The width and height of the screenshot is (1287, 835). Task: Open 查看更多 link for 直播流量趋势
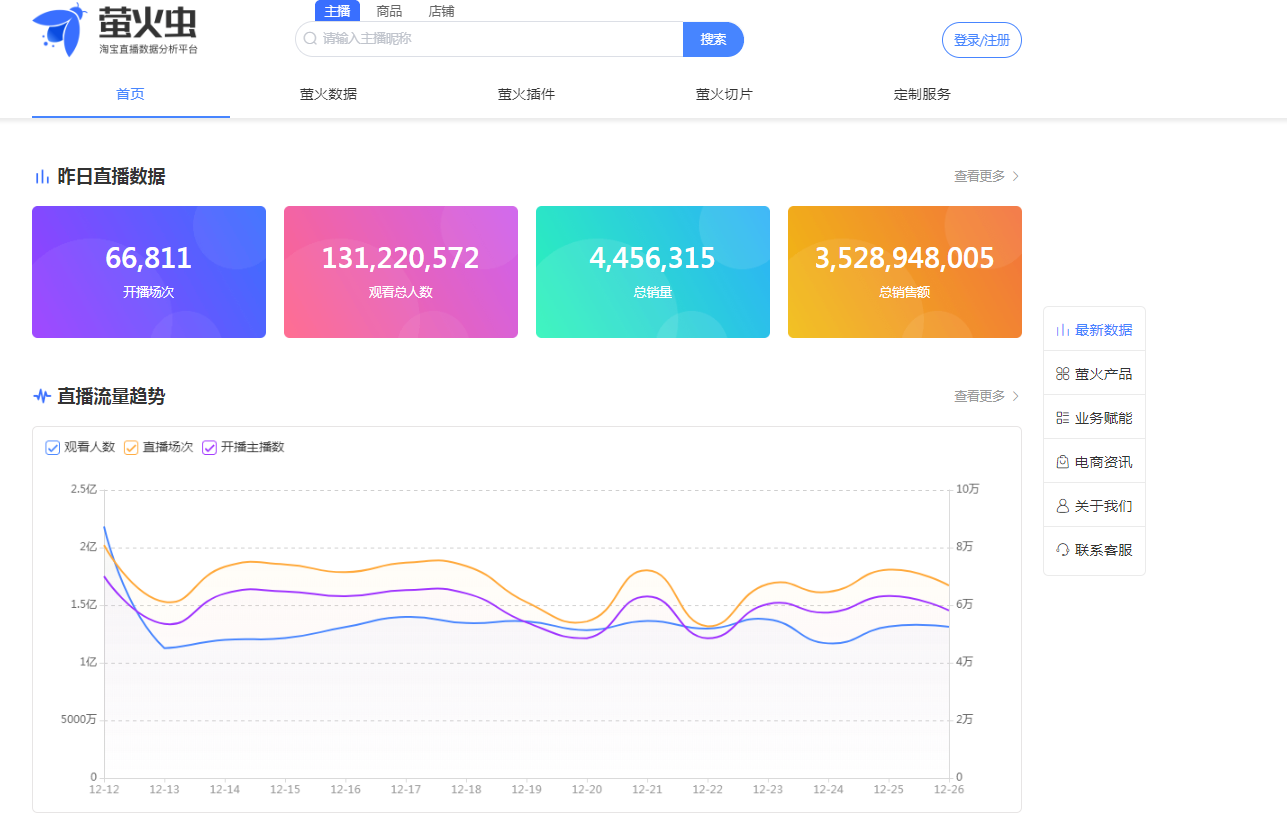click(980, 396)
